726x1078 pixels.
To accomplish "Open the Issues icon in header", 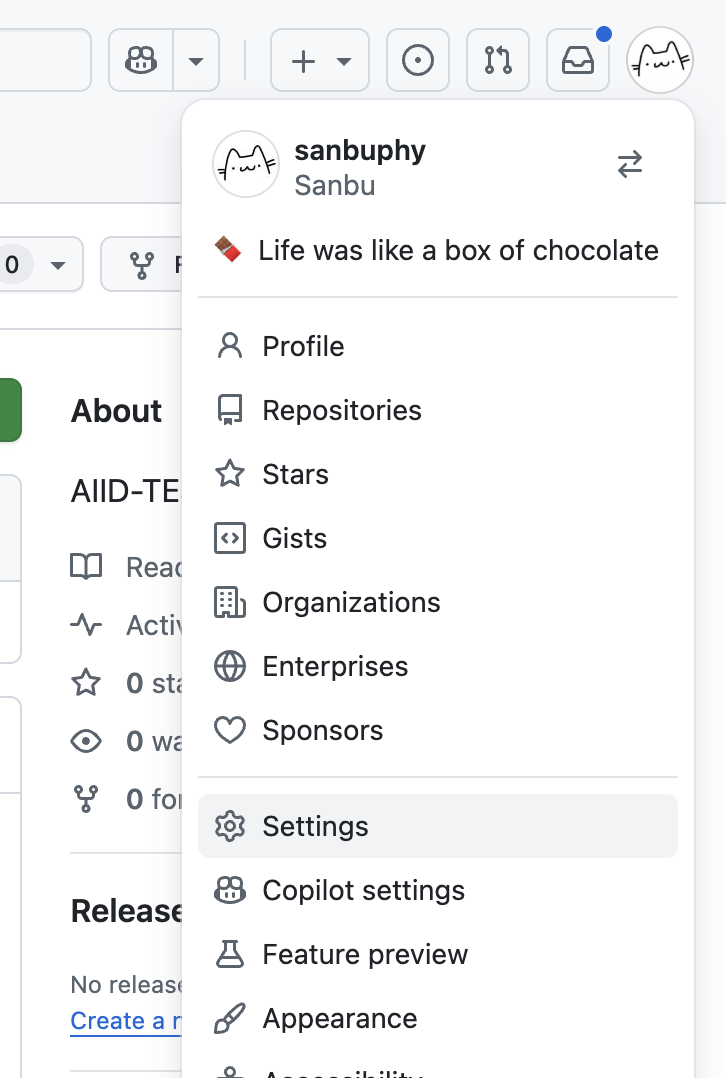I will [417, 61].
